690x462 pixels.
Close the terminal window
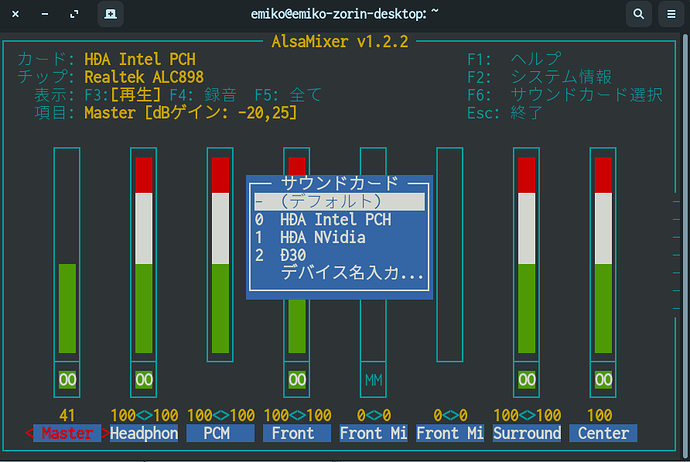(x=15, y=14)
